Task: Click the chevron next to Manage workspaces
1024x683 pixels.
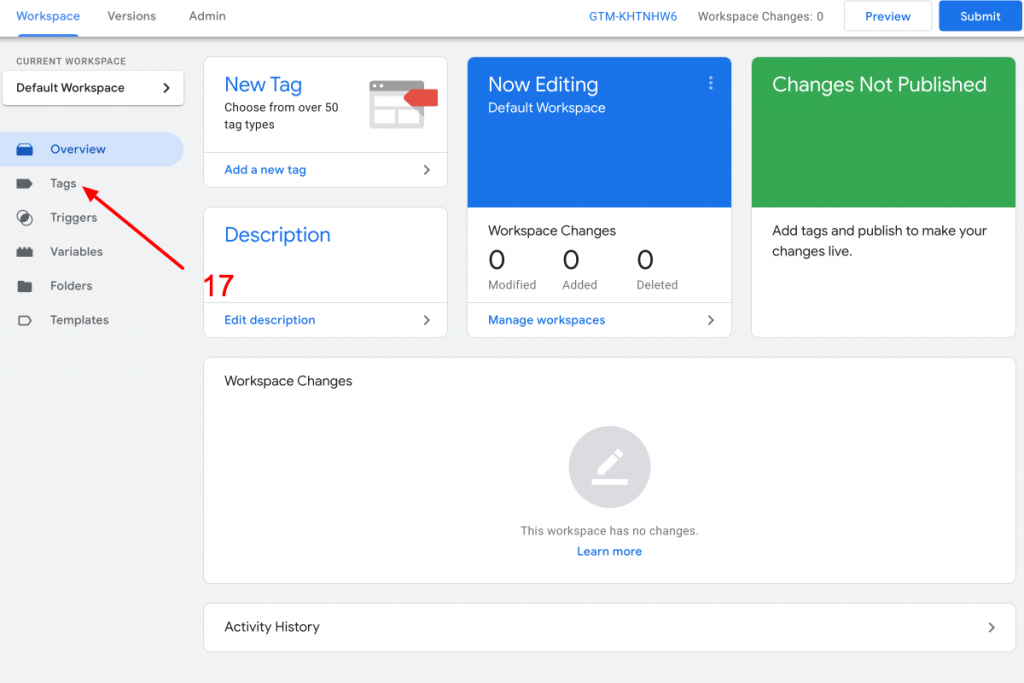Action: 711,320
